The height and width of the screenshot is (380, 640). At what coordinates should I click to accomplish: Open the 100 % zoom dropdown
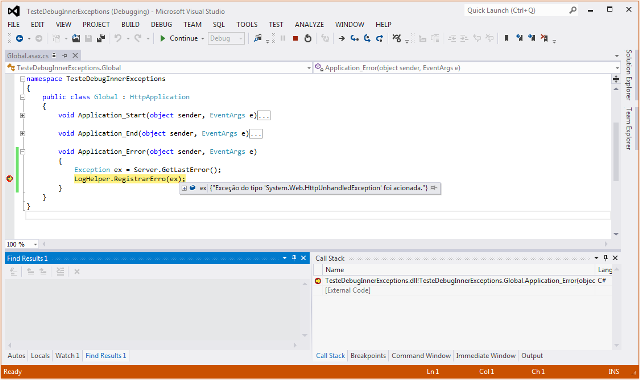click(35, 244)
